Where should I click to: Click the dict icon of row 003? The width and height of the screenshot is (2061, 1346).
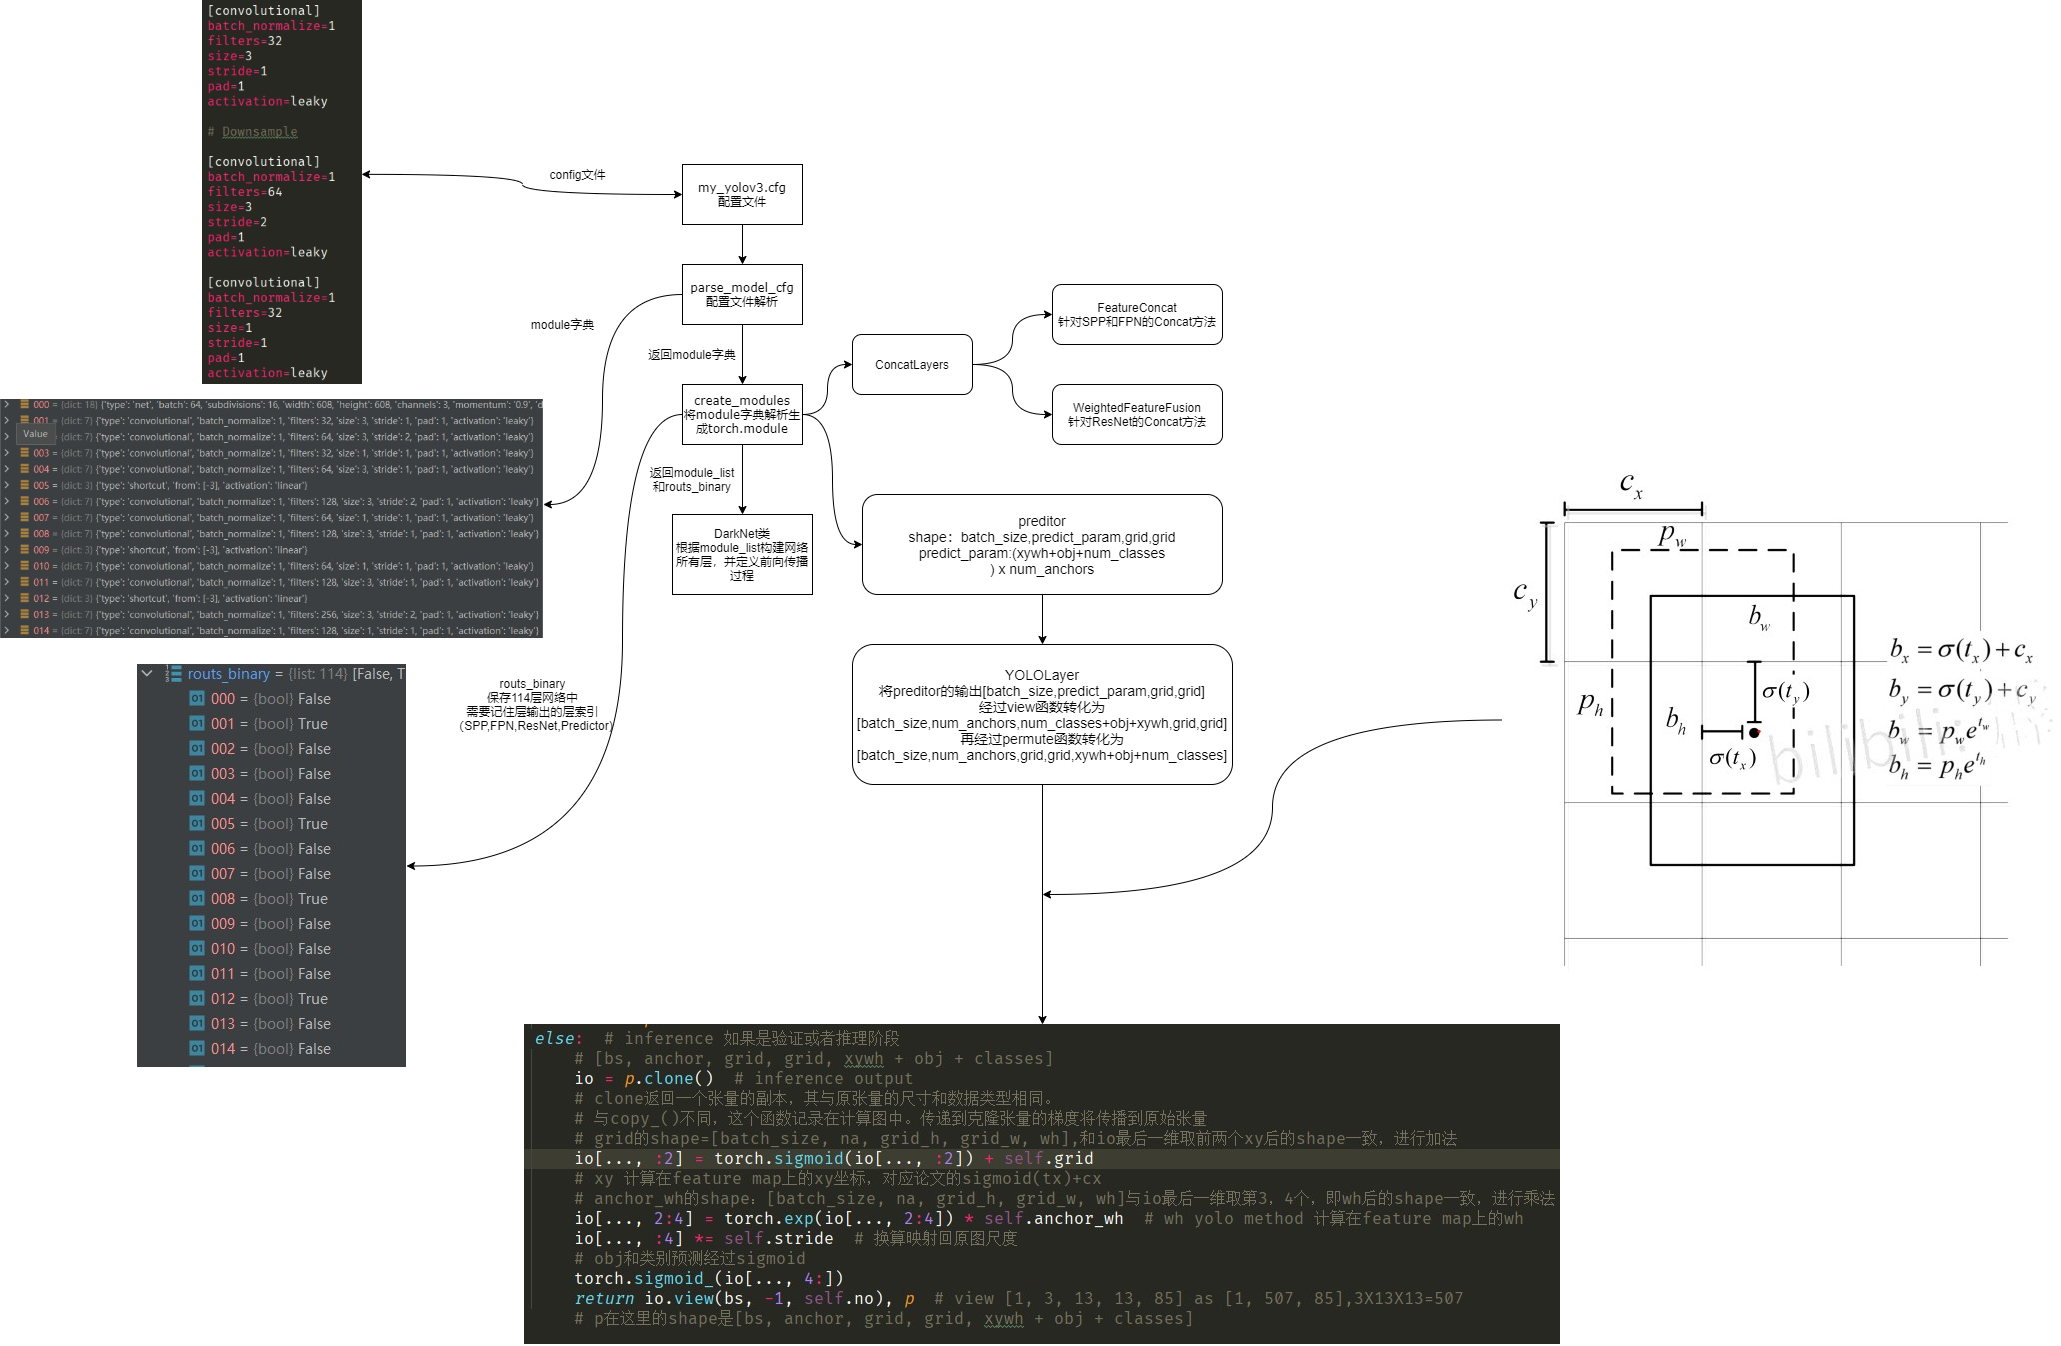24,453
